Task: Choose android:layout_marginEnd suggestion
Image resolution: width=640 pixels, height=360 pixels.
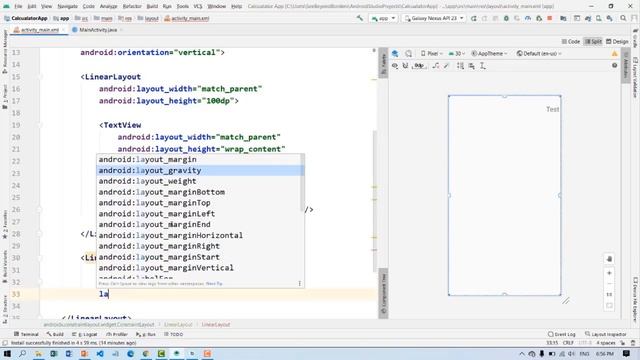Action: (200, 224)
